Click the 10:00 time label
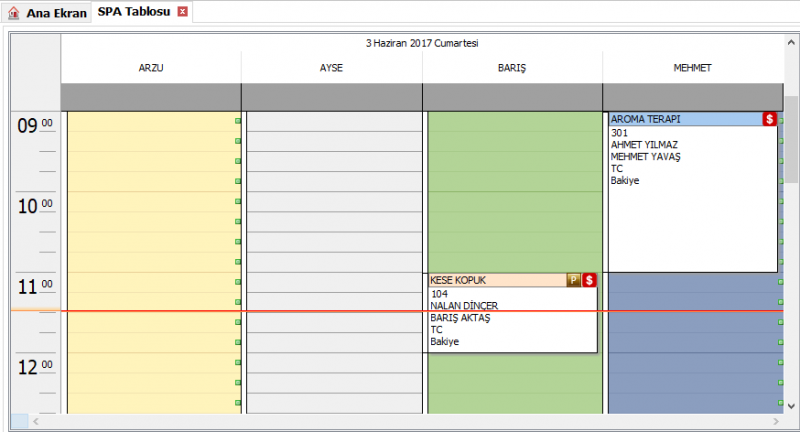The width and height of the screenshot is (800, 432). pyautogui.click(x=35, y=206)
